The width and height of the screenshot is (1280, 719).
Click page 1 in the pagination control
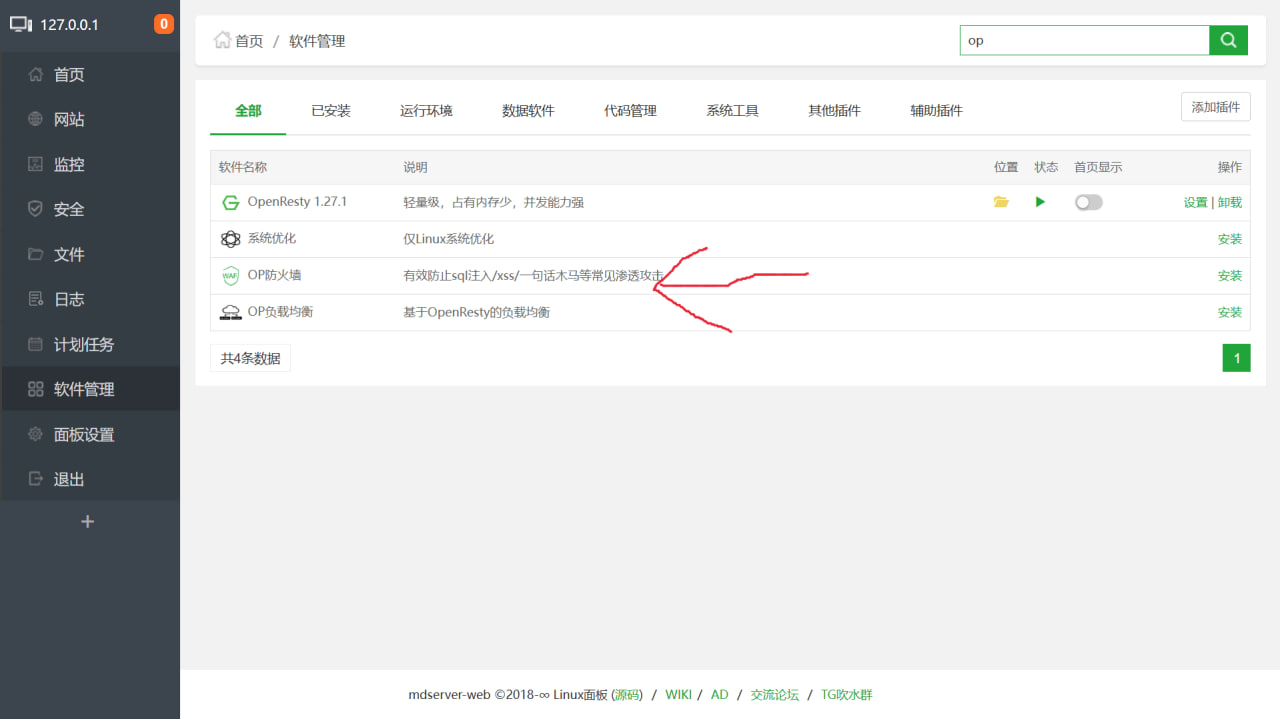coord(1236,357)
